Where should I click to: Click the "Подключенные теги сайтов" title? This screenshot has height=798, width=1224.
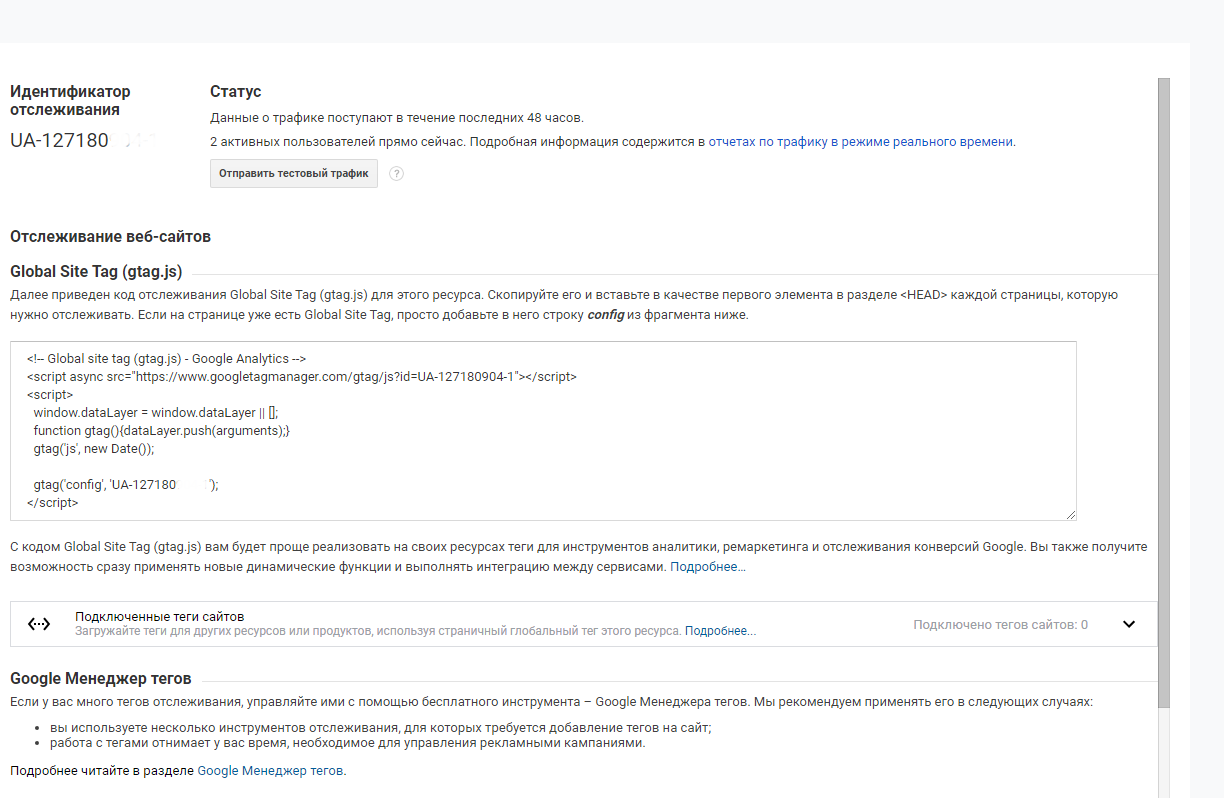[159, 616]
